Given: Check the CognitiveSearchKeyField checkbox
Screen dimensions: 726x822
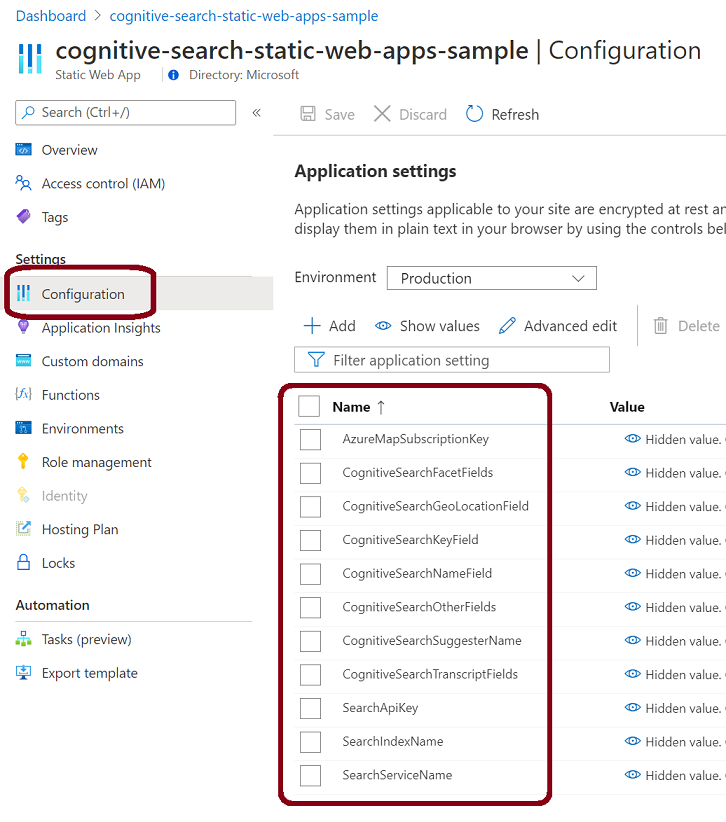Looking at the screenshot, I should pyautogui.click(x=310, y=540).
